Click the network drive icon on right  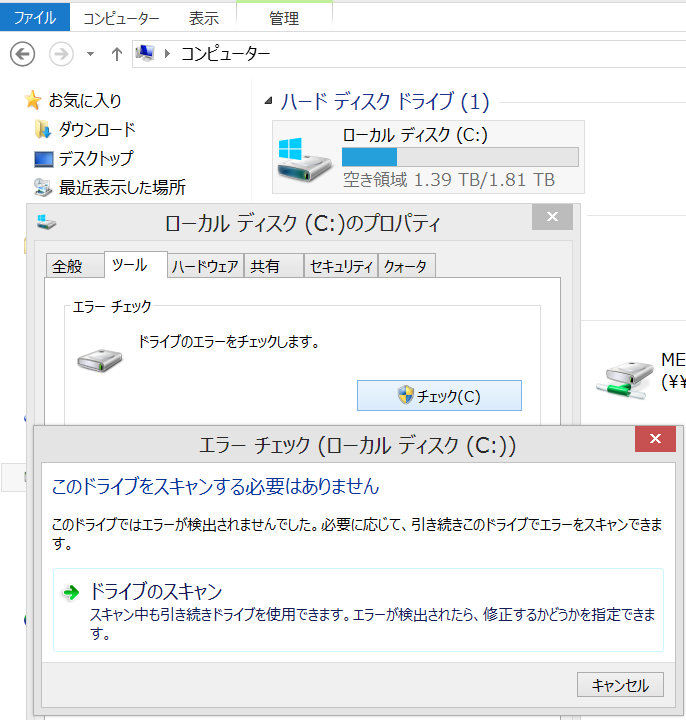tap(625, 380)
